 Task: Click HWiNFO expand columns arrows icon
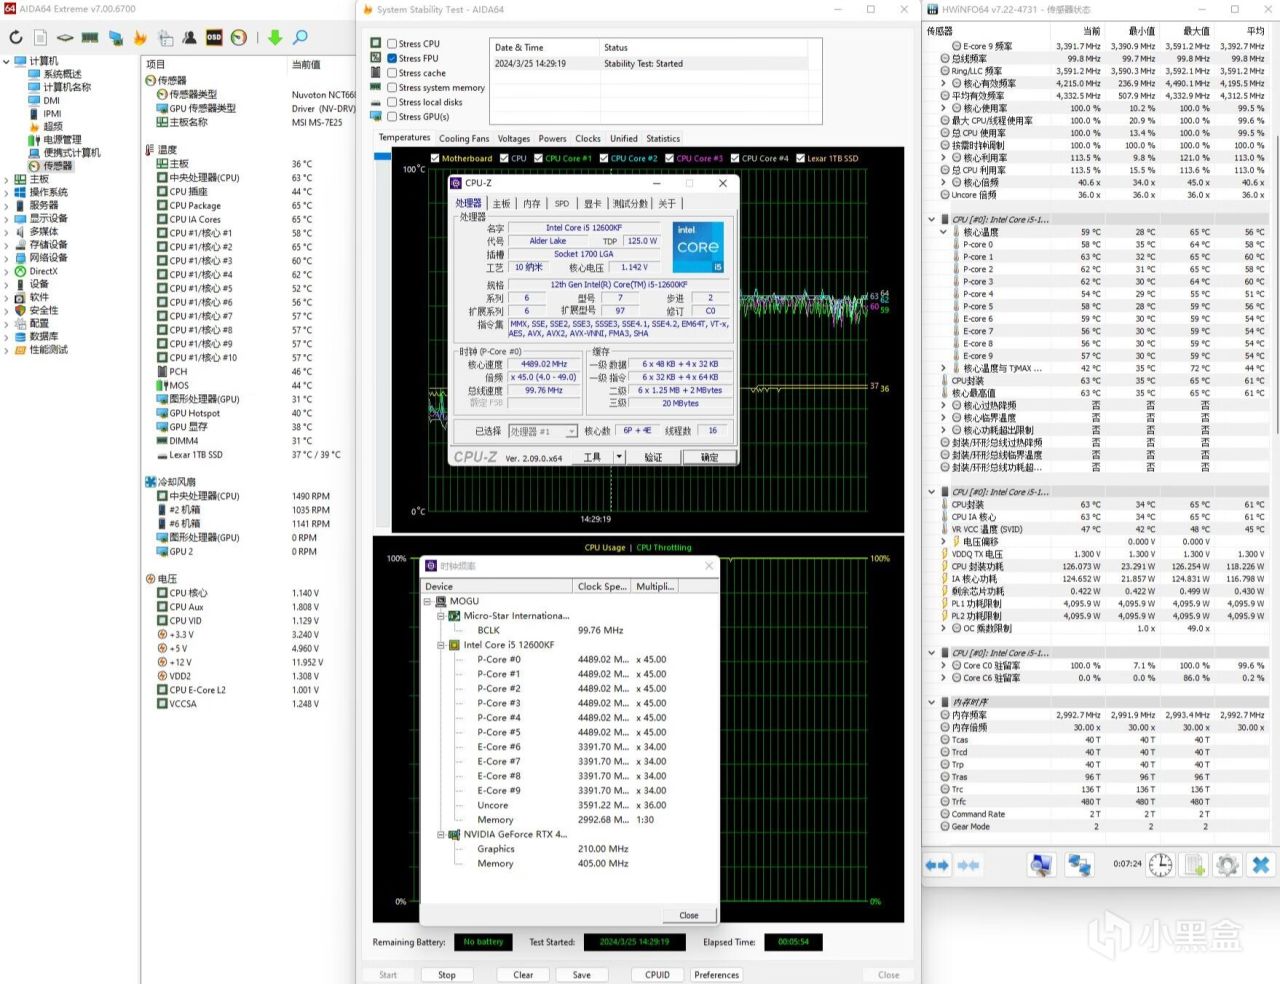pos(937,865)
